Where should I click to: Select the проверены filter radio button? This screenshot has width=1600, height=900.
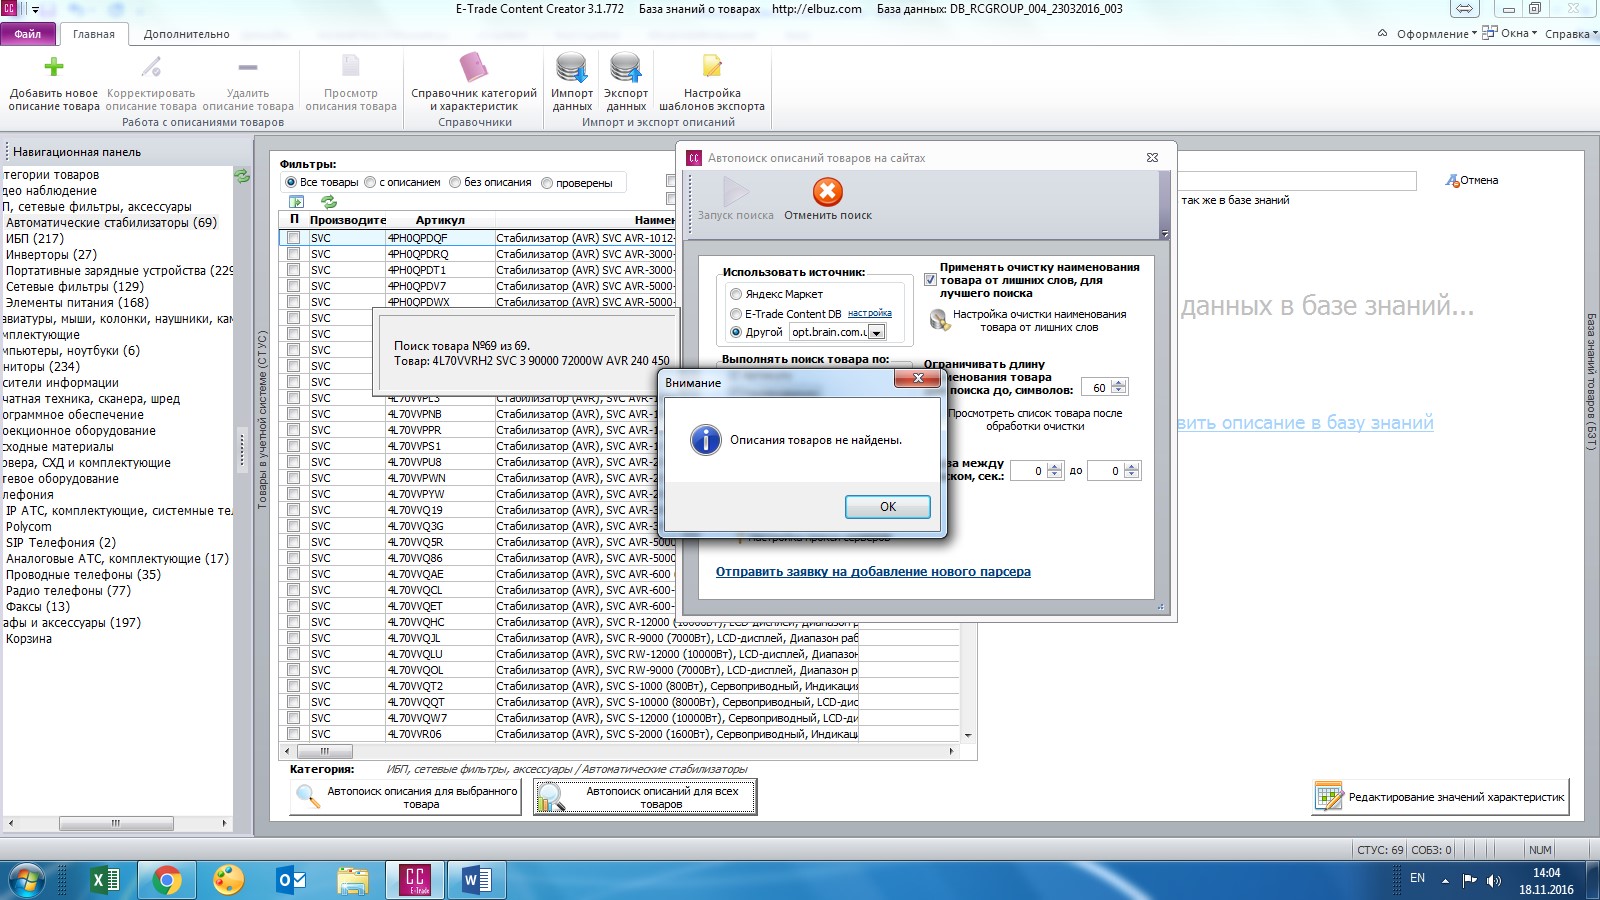547,183
